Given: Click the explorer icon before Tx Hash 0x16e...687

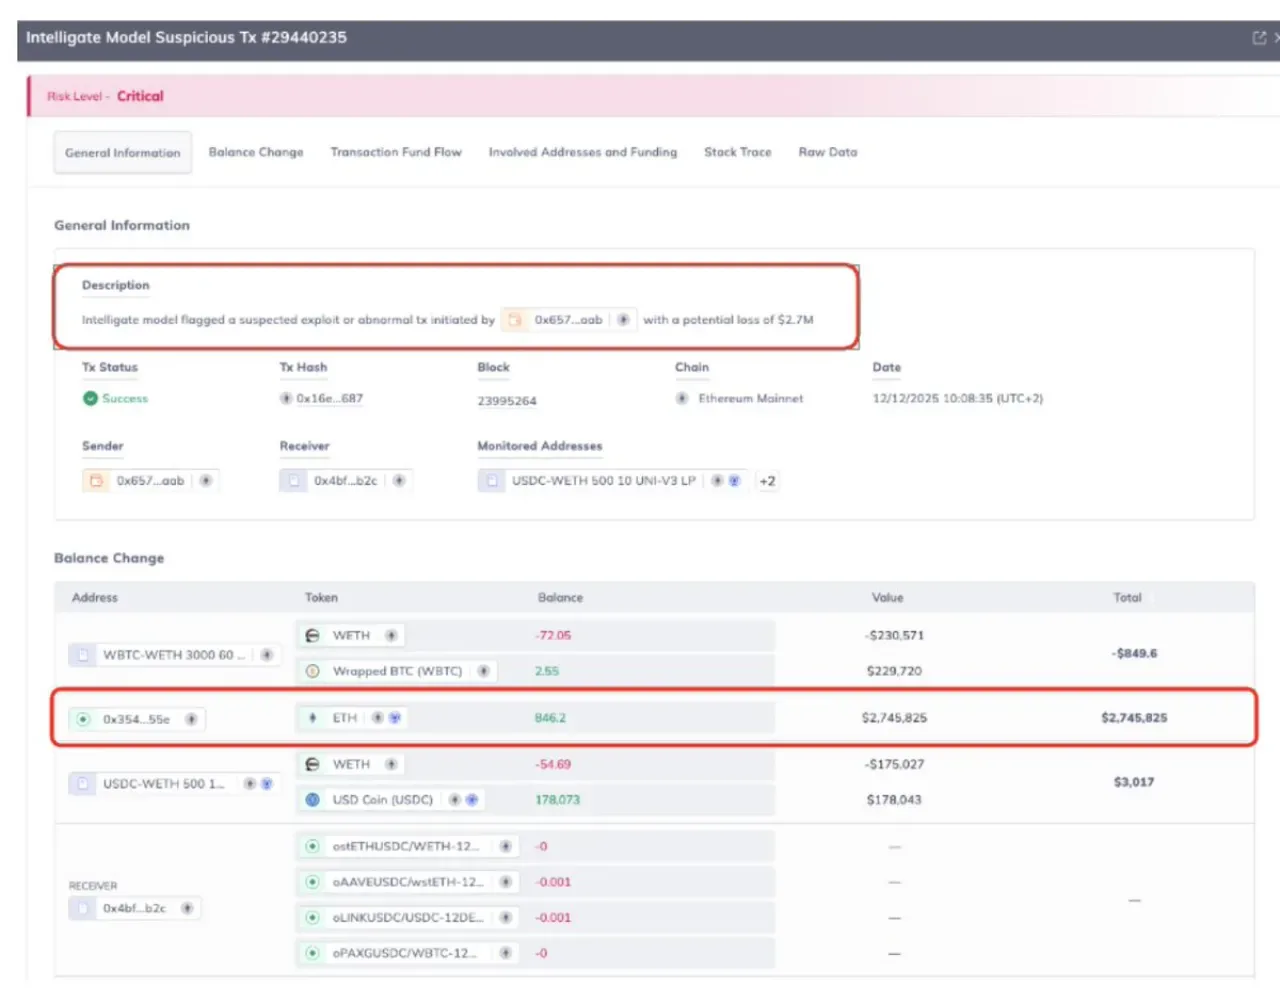Looking at the screenshot, I should tap(286, 398).
